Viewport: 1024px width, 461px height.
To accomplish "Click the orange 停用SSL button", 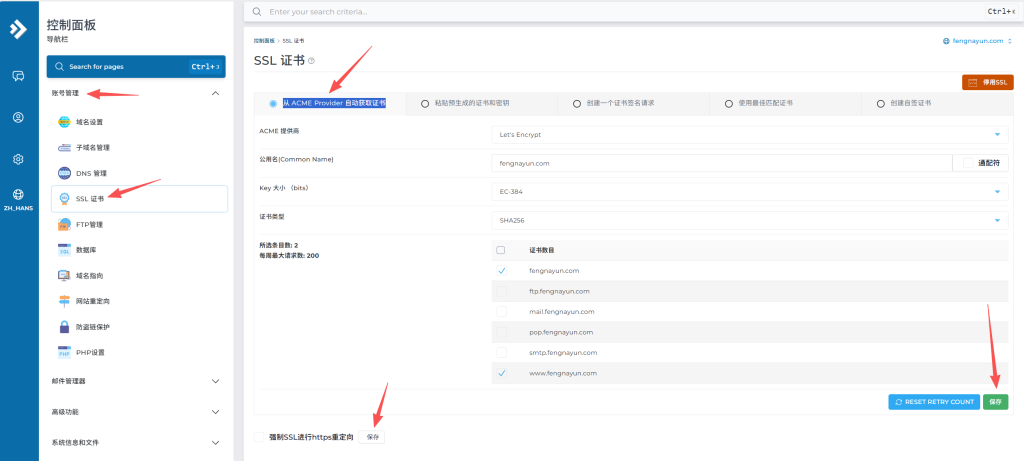I will [x=987, y=82].
